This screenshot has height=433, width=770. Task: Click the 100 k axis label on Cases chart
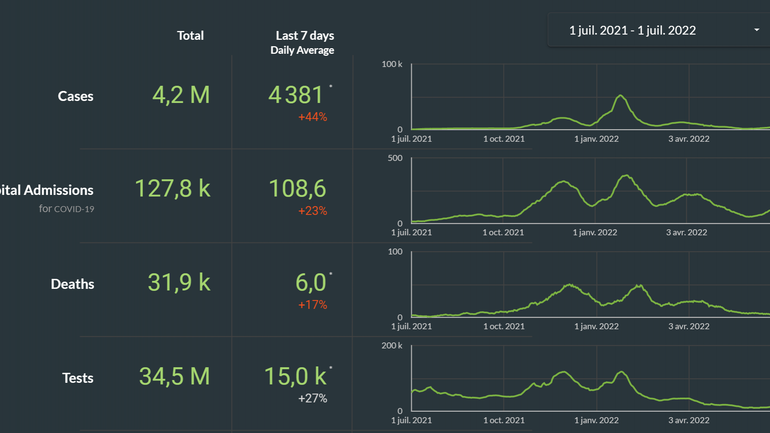click(x=392, y=64)
